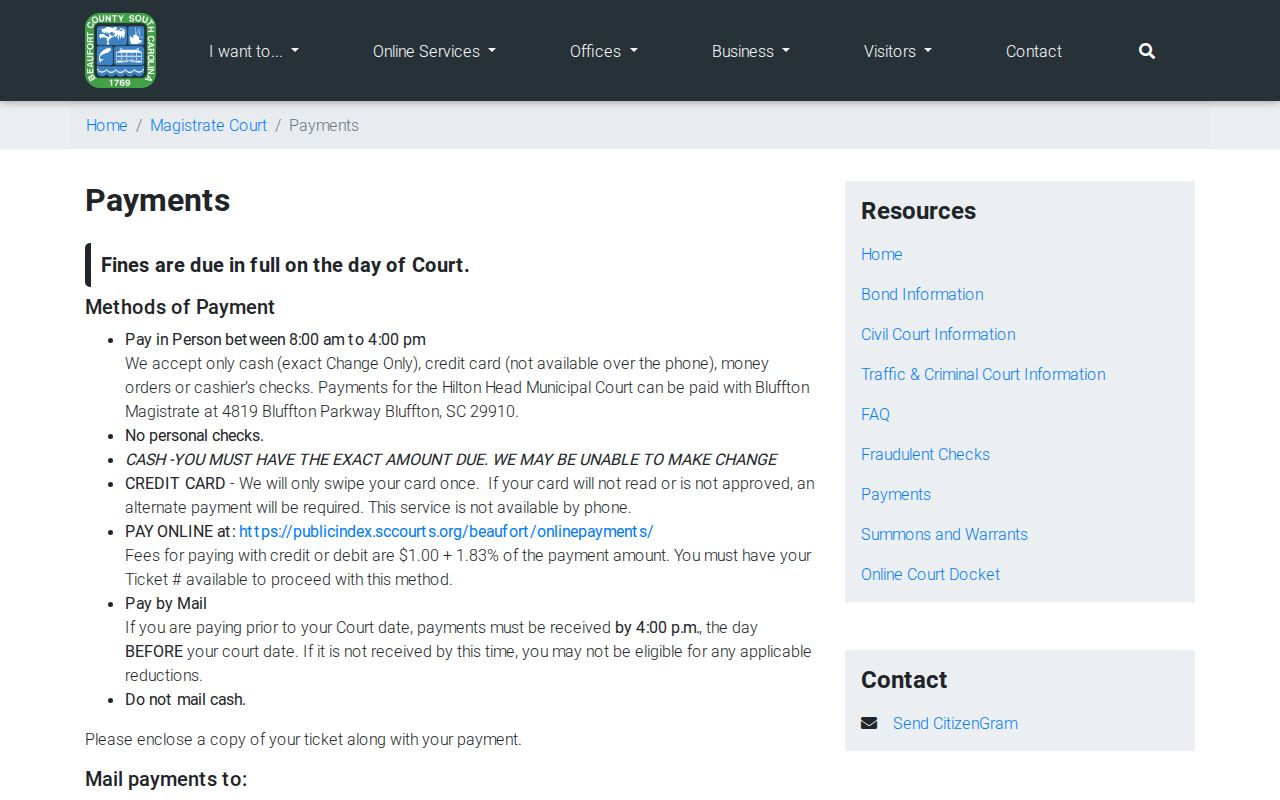Screen dimensions: 1280x800
Task: Open the Online Court Docket link
Action: click(930, 574)
